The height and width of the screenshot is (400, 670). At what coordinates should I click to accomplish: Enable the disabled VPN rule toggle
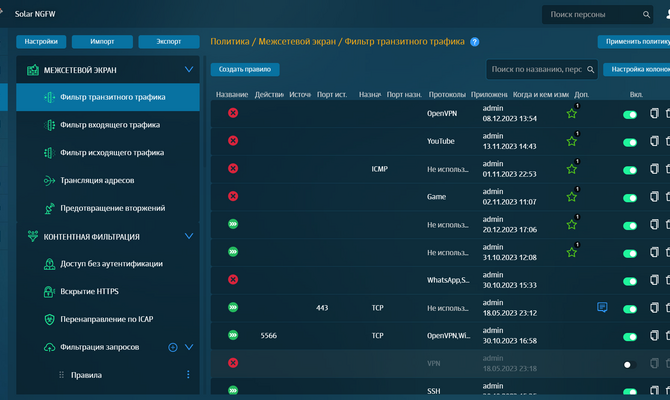point(630,365)
